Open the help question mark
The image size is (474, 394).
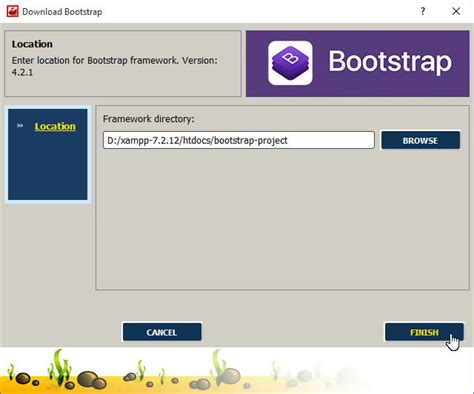423,12
